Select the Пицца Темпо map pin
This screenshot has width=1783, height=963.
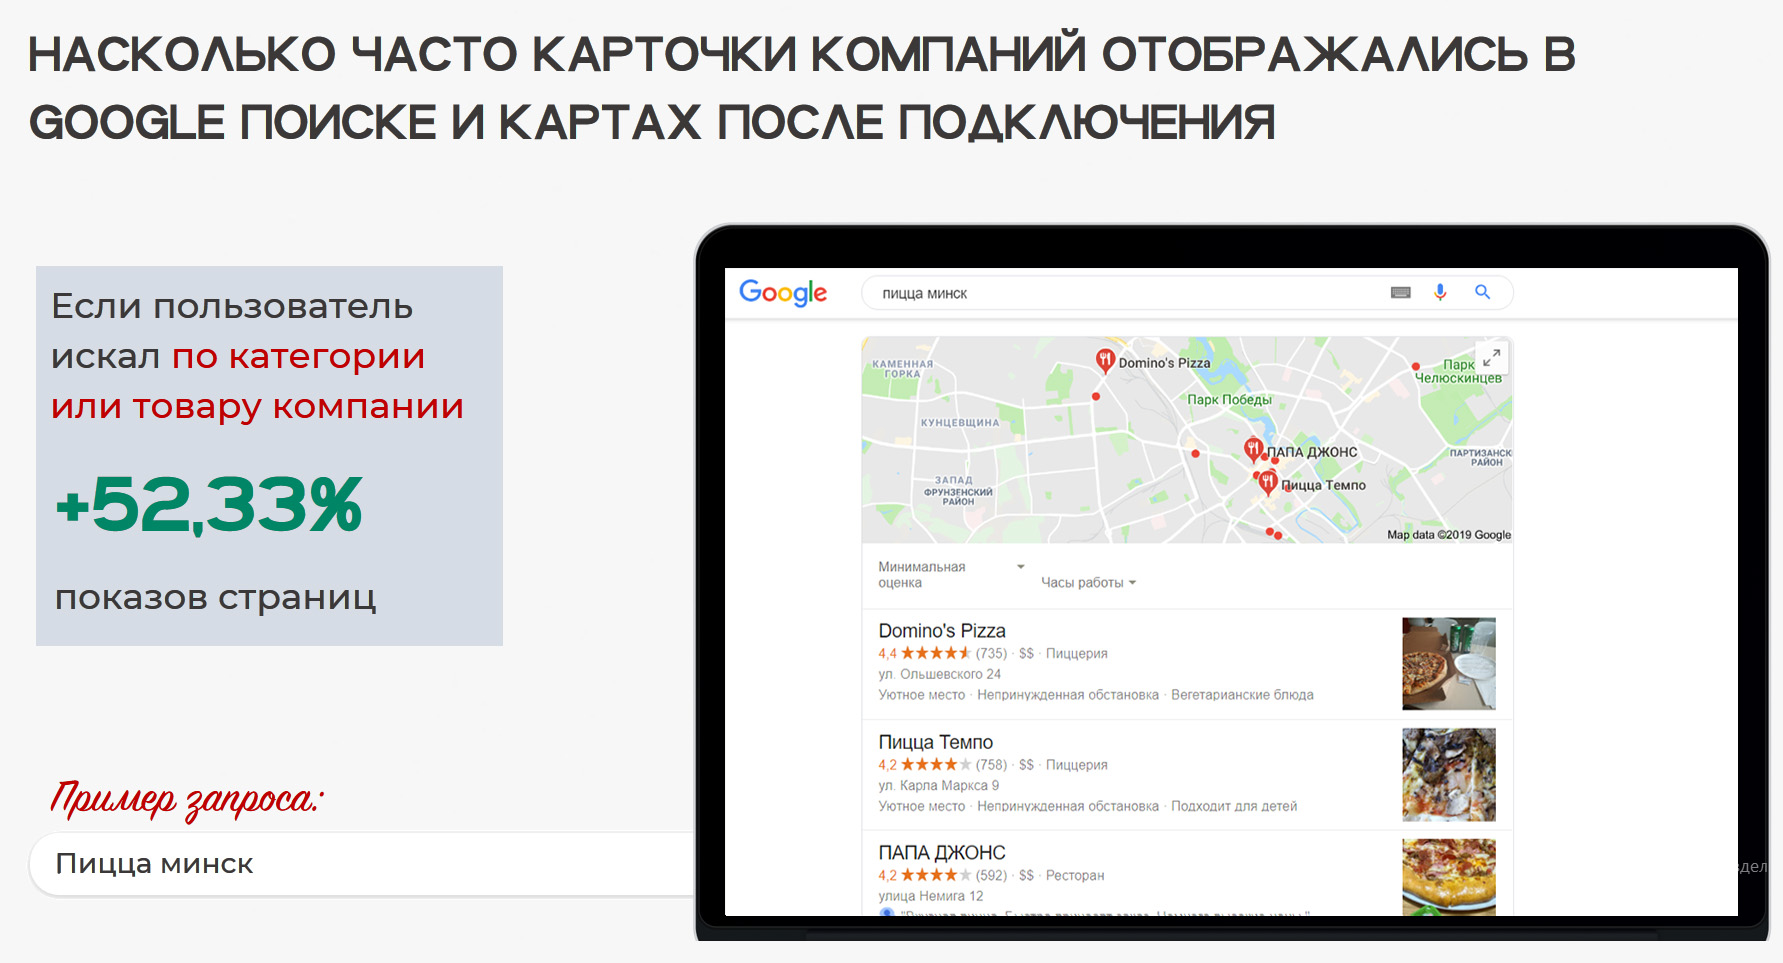[x=1268, y=483]
